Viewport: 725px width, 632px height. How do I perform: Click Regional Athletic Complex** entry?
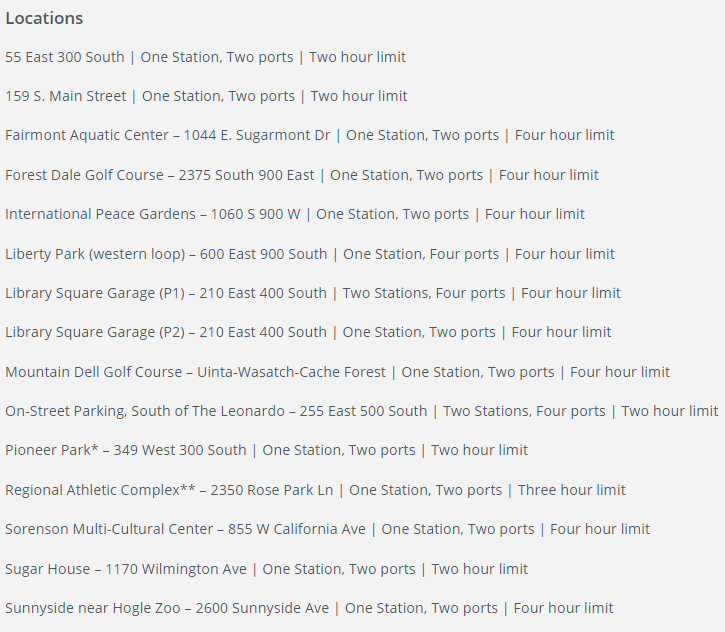coord(315,490)
